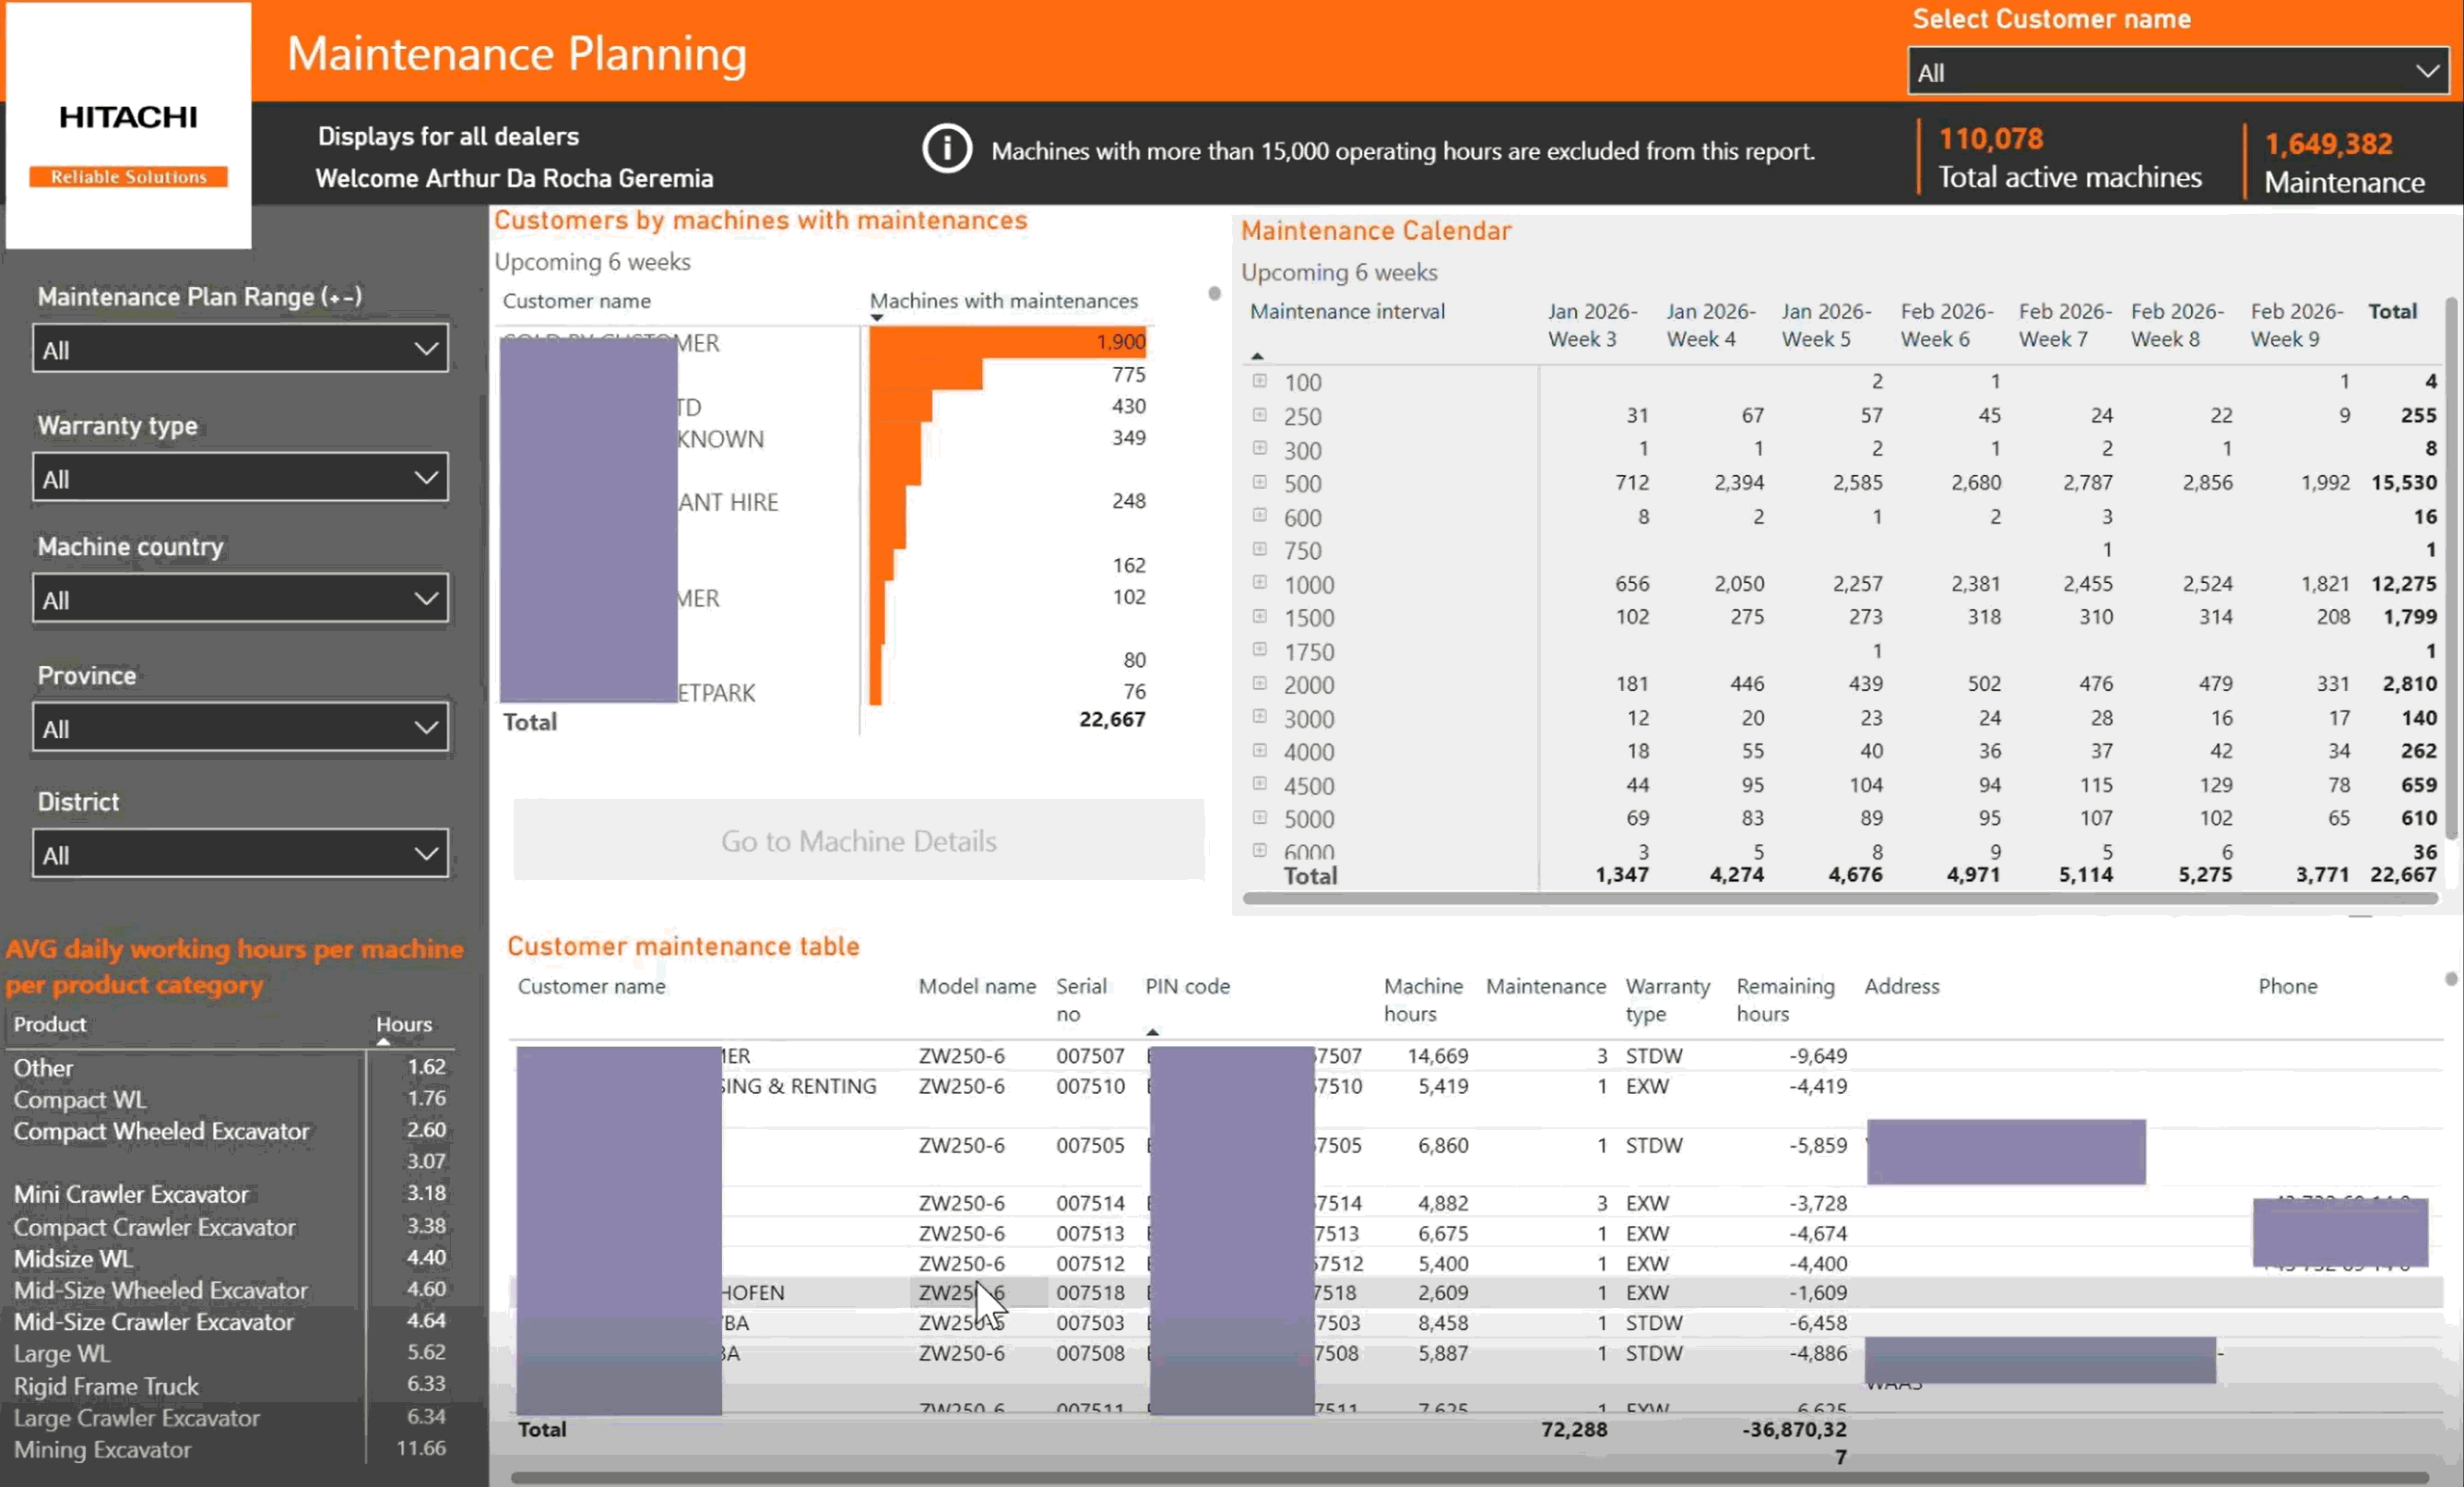Expand the 4500 maintenance interval row
The height and width of the screenshot is (1487, 2464).
point(1260,784)
